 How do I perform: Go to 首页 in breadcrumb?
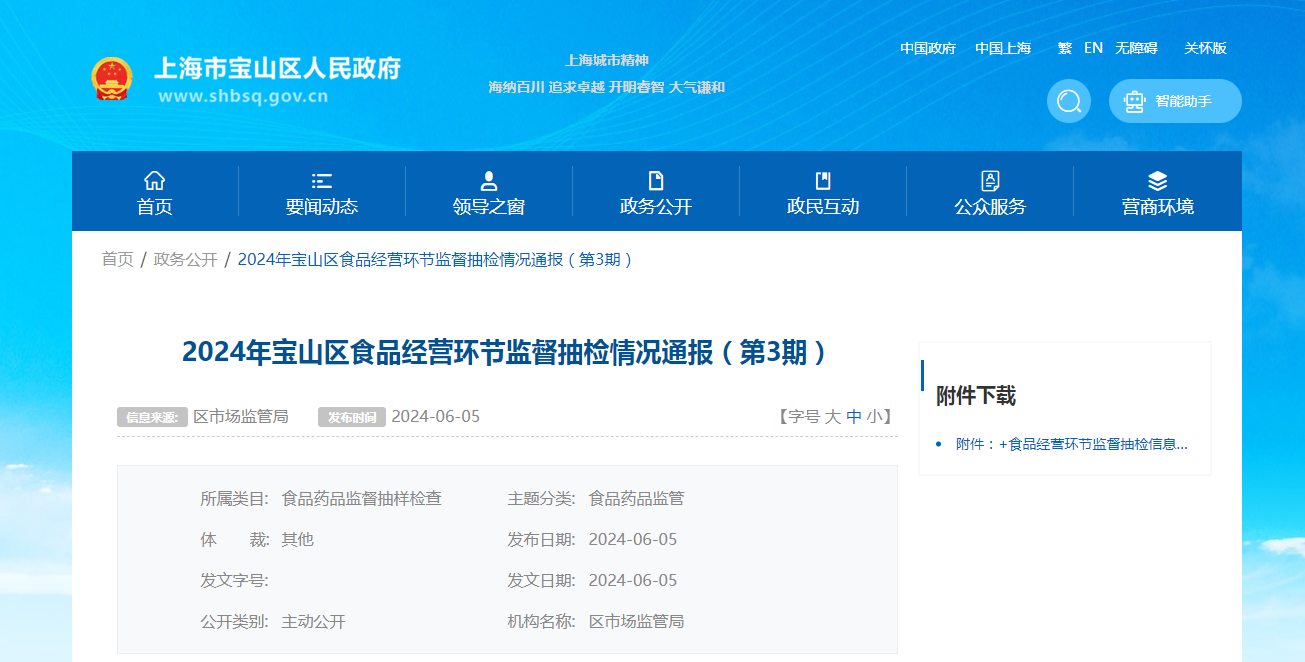tap(117, 260)
